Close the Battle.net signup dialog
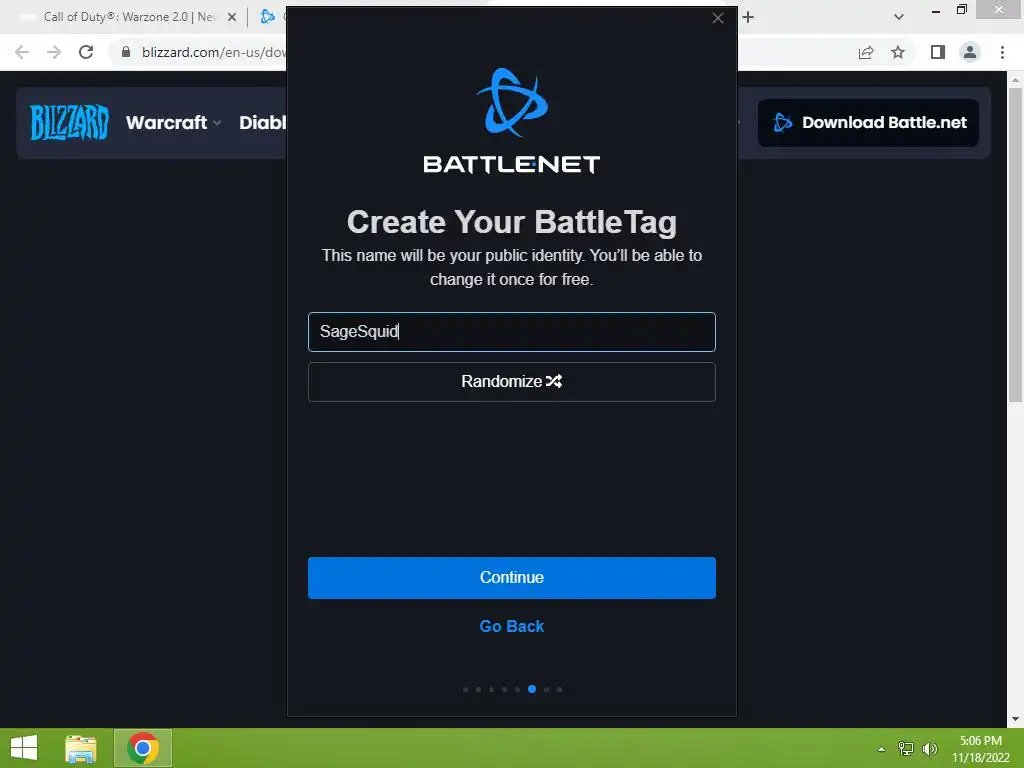 [718, 18]
